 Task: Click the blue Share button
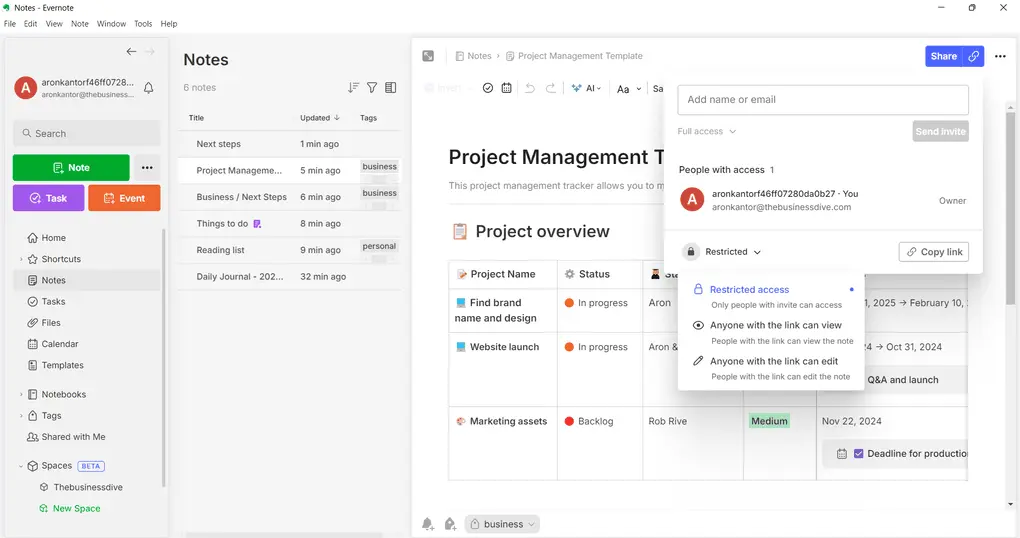[944, 56]
